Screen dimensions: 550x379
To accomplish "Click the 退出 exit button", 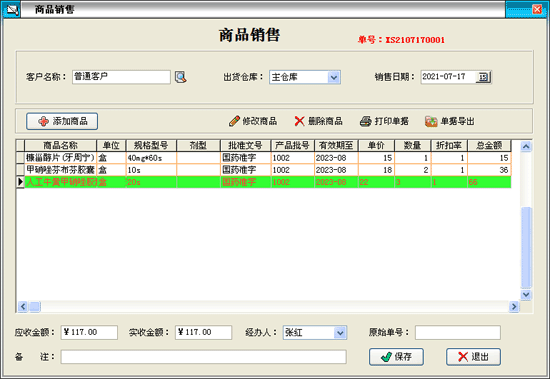I will click(x=473, y=357).
